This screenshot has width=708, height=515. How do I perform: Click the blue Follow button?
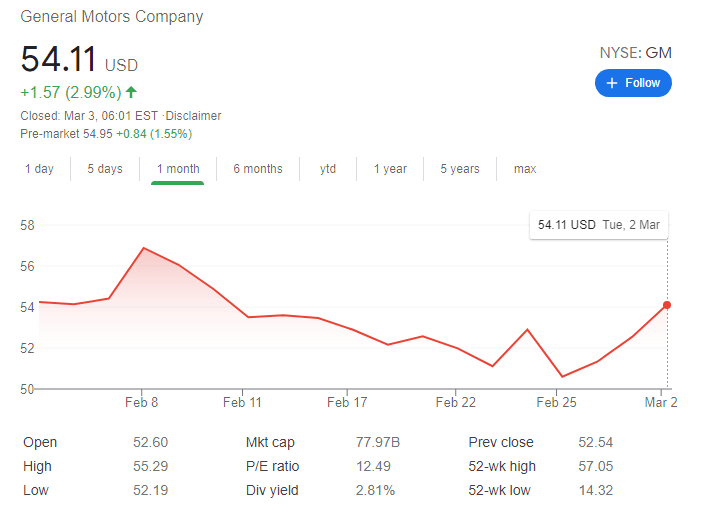point(633,83)
